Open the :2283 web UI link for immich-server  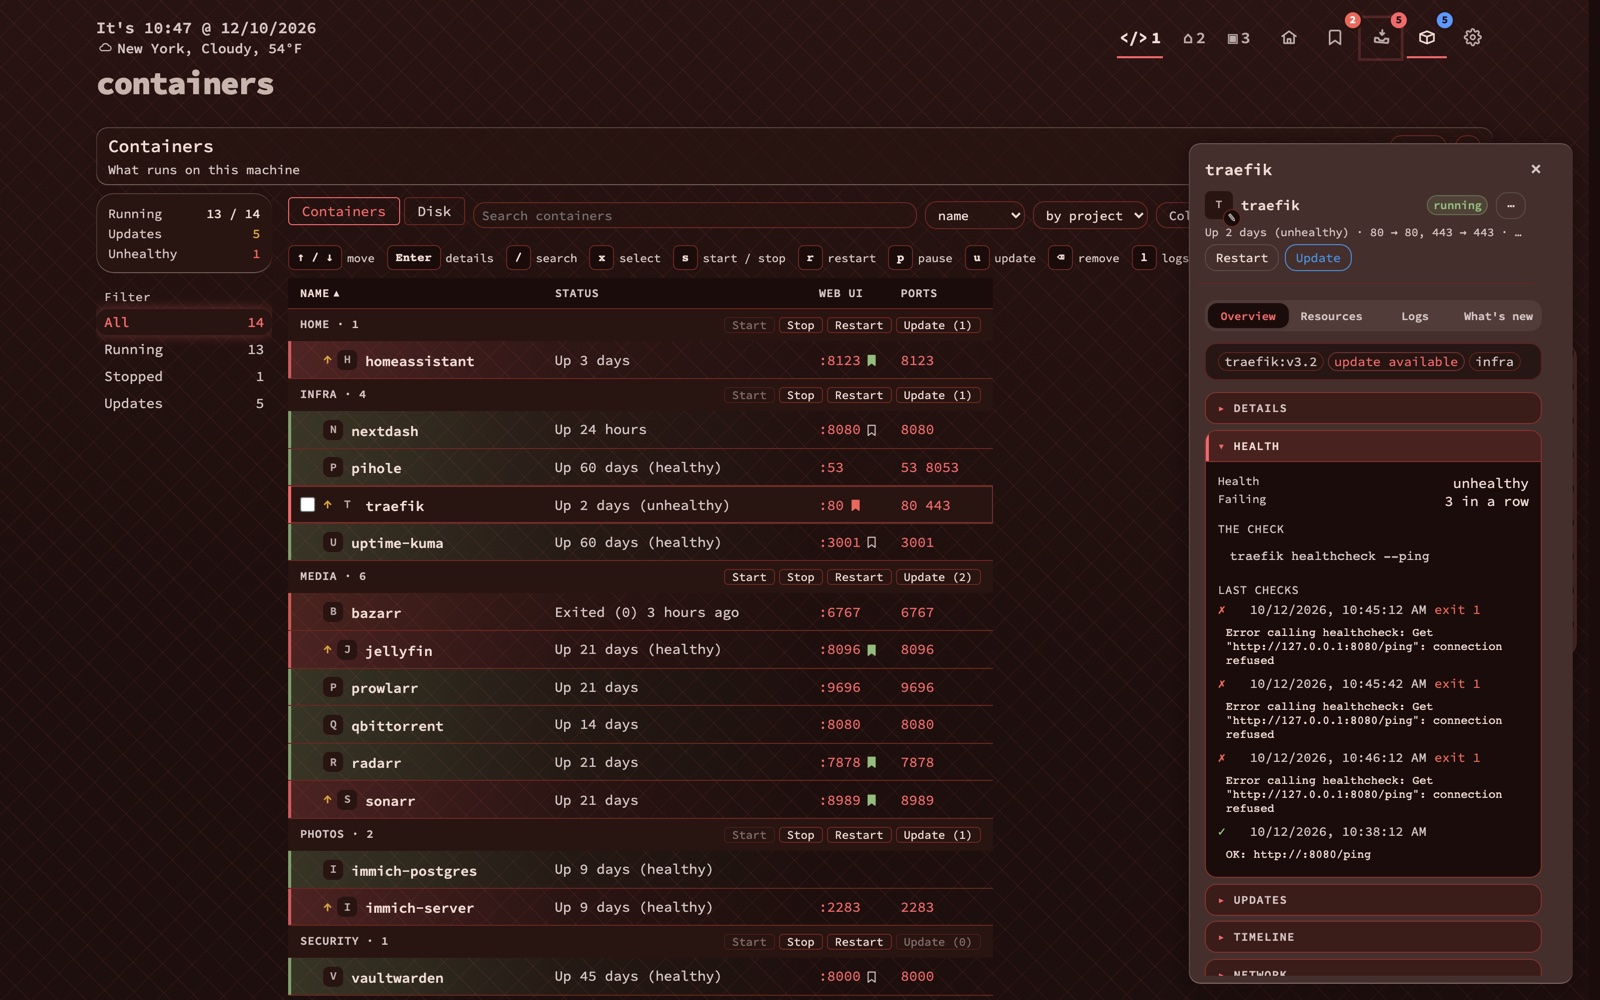pos(840,908)
